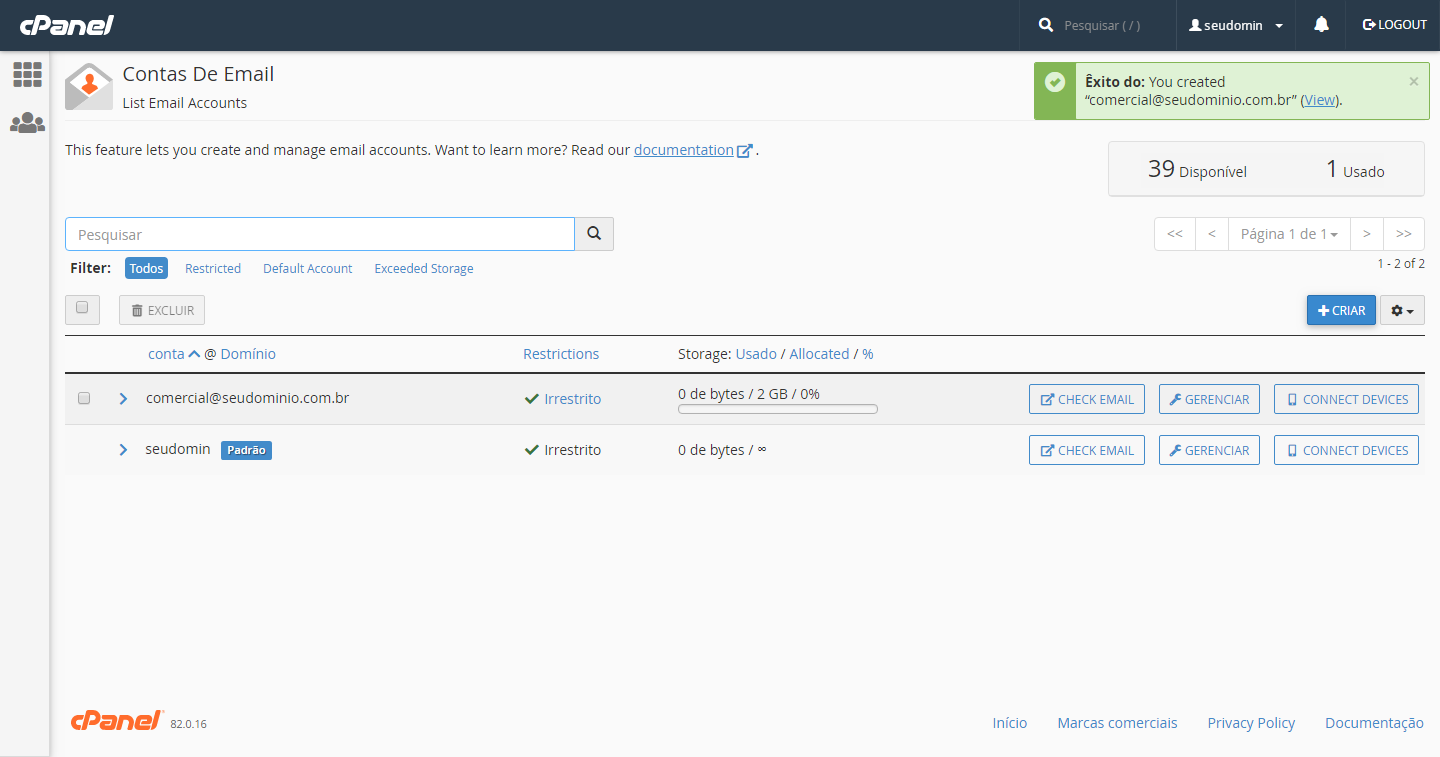Click the Contas De Email envelope icon
1440x757 pixels.
point(89,86)
